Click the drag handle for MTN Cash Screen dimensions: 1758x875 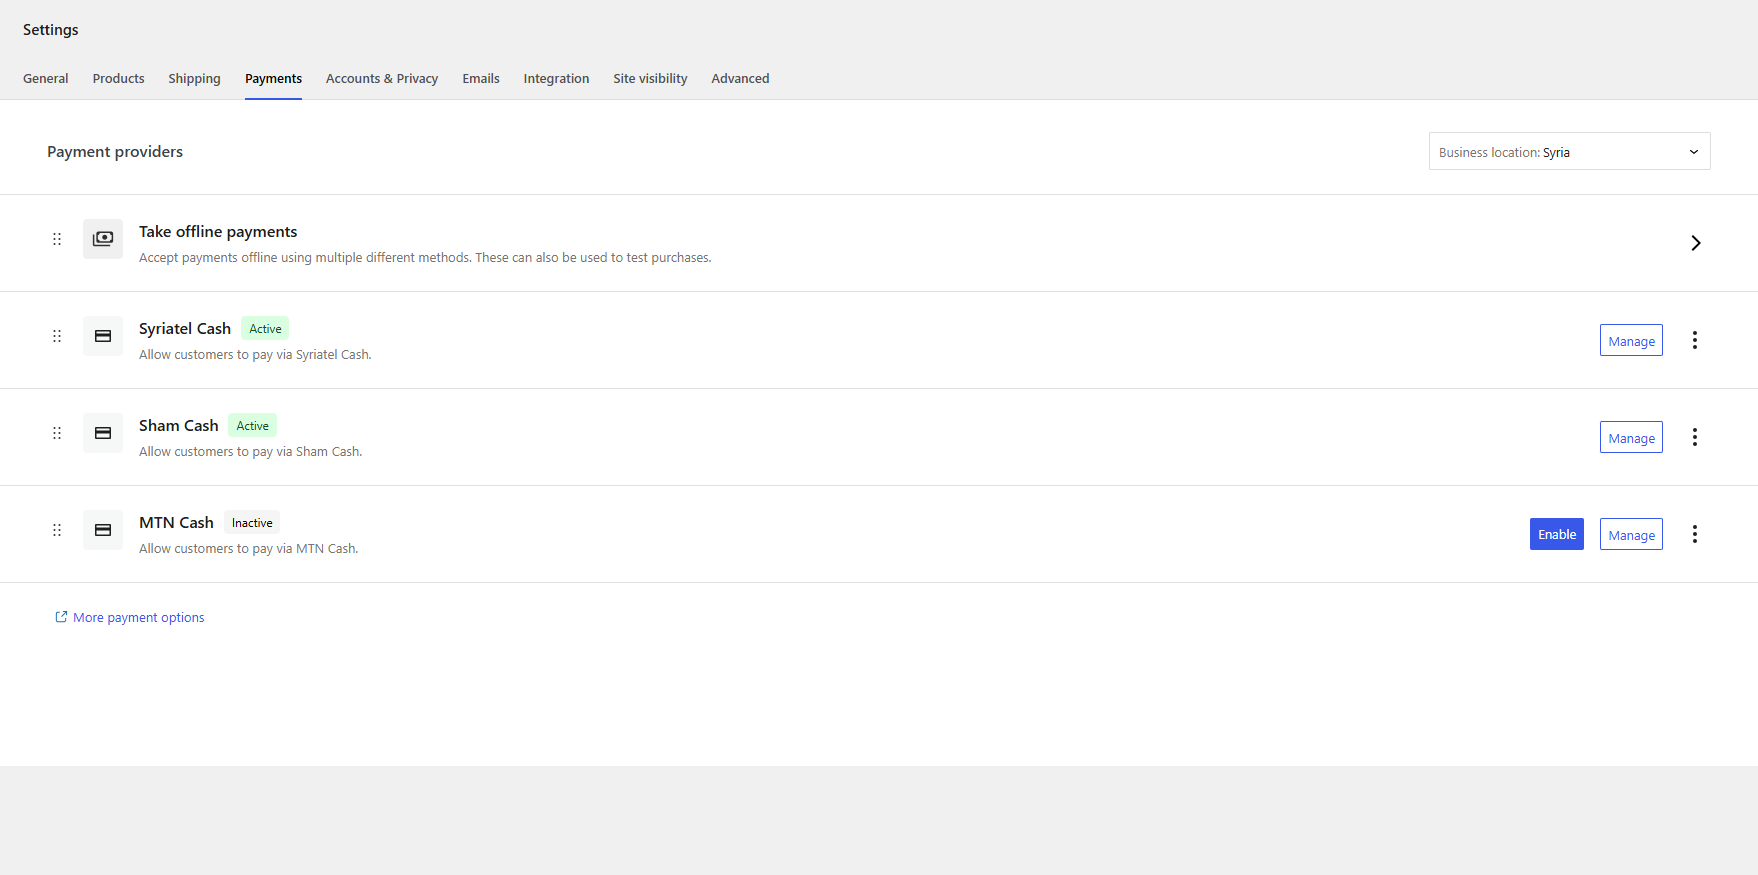(57, 530)
